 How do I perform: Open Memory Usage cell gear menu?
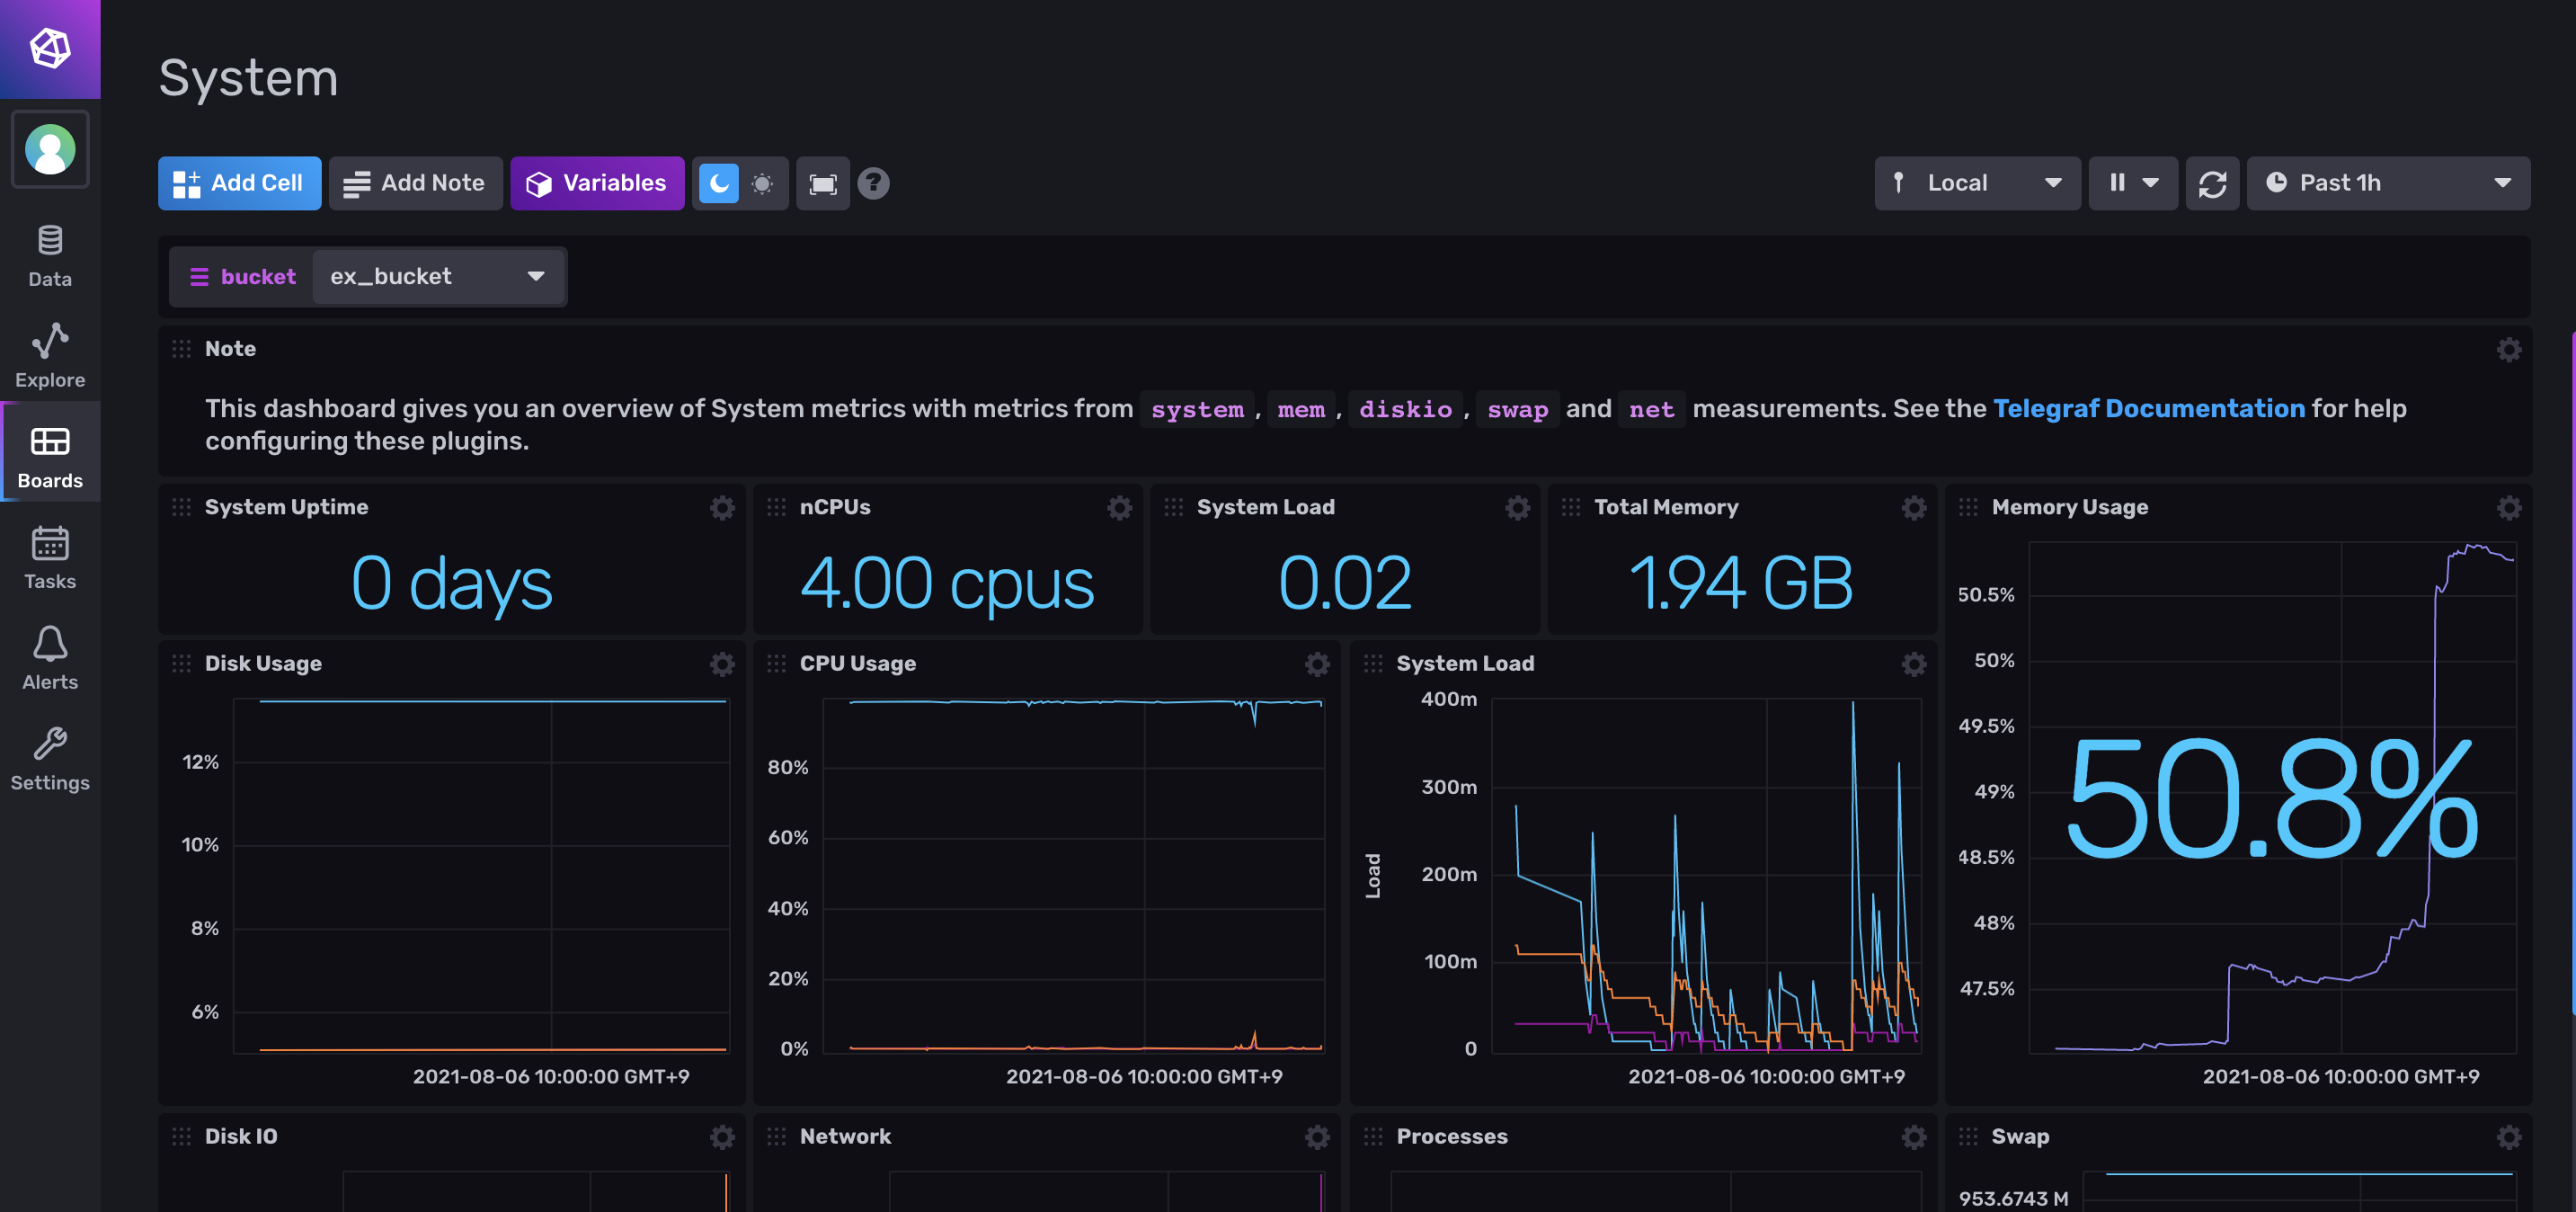(x=2508, y=508)
